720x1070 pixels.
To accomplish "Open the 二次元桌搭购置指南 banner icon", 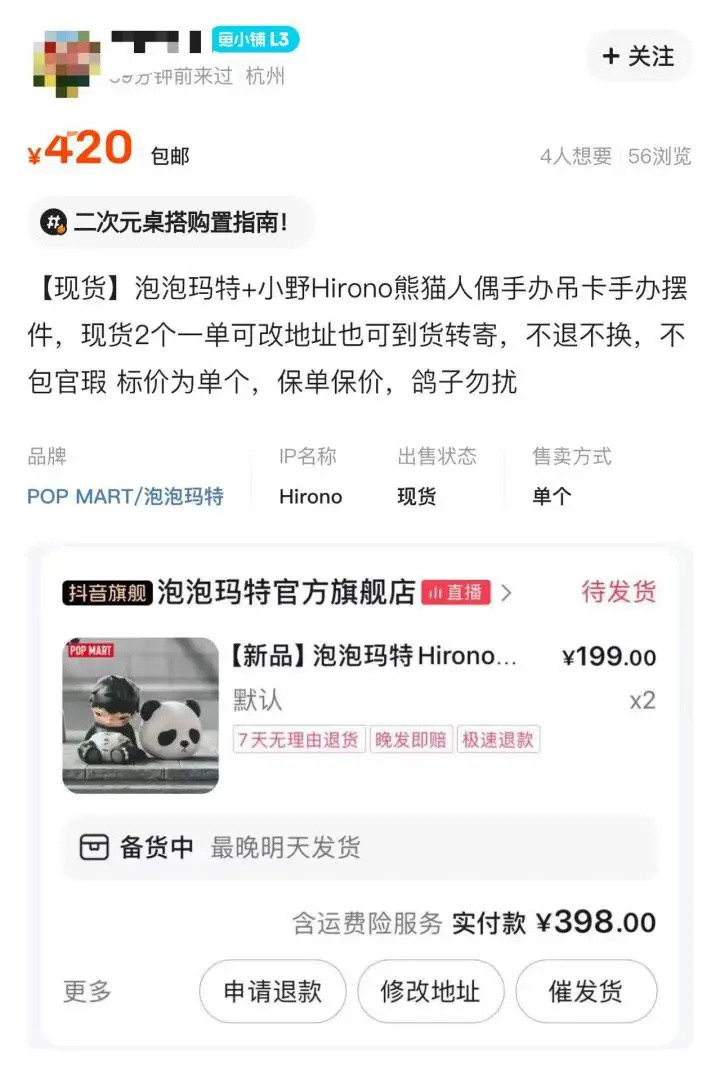I will tap(53, 222).
